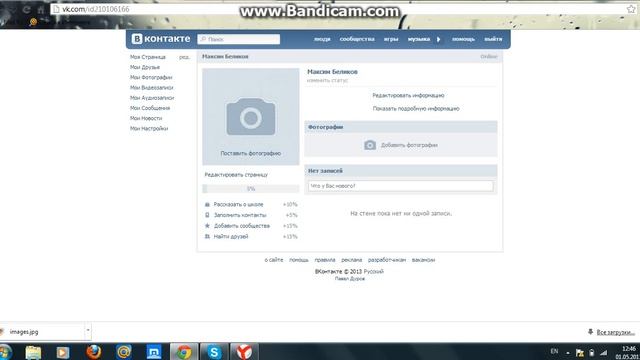Screen dimensions: 640x360
Task: Click the small camera icon by Добавить фотографии
Action: coord(370,145)
